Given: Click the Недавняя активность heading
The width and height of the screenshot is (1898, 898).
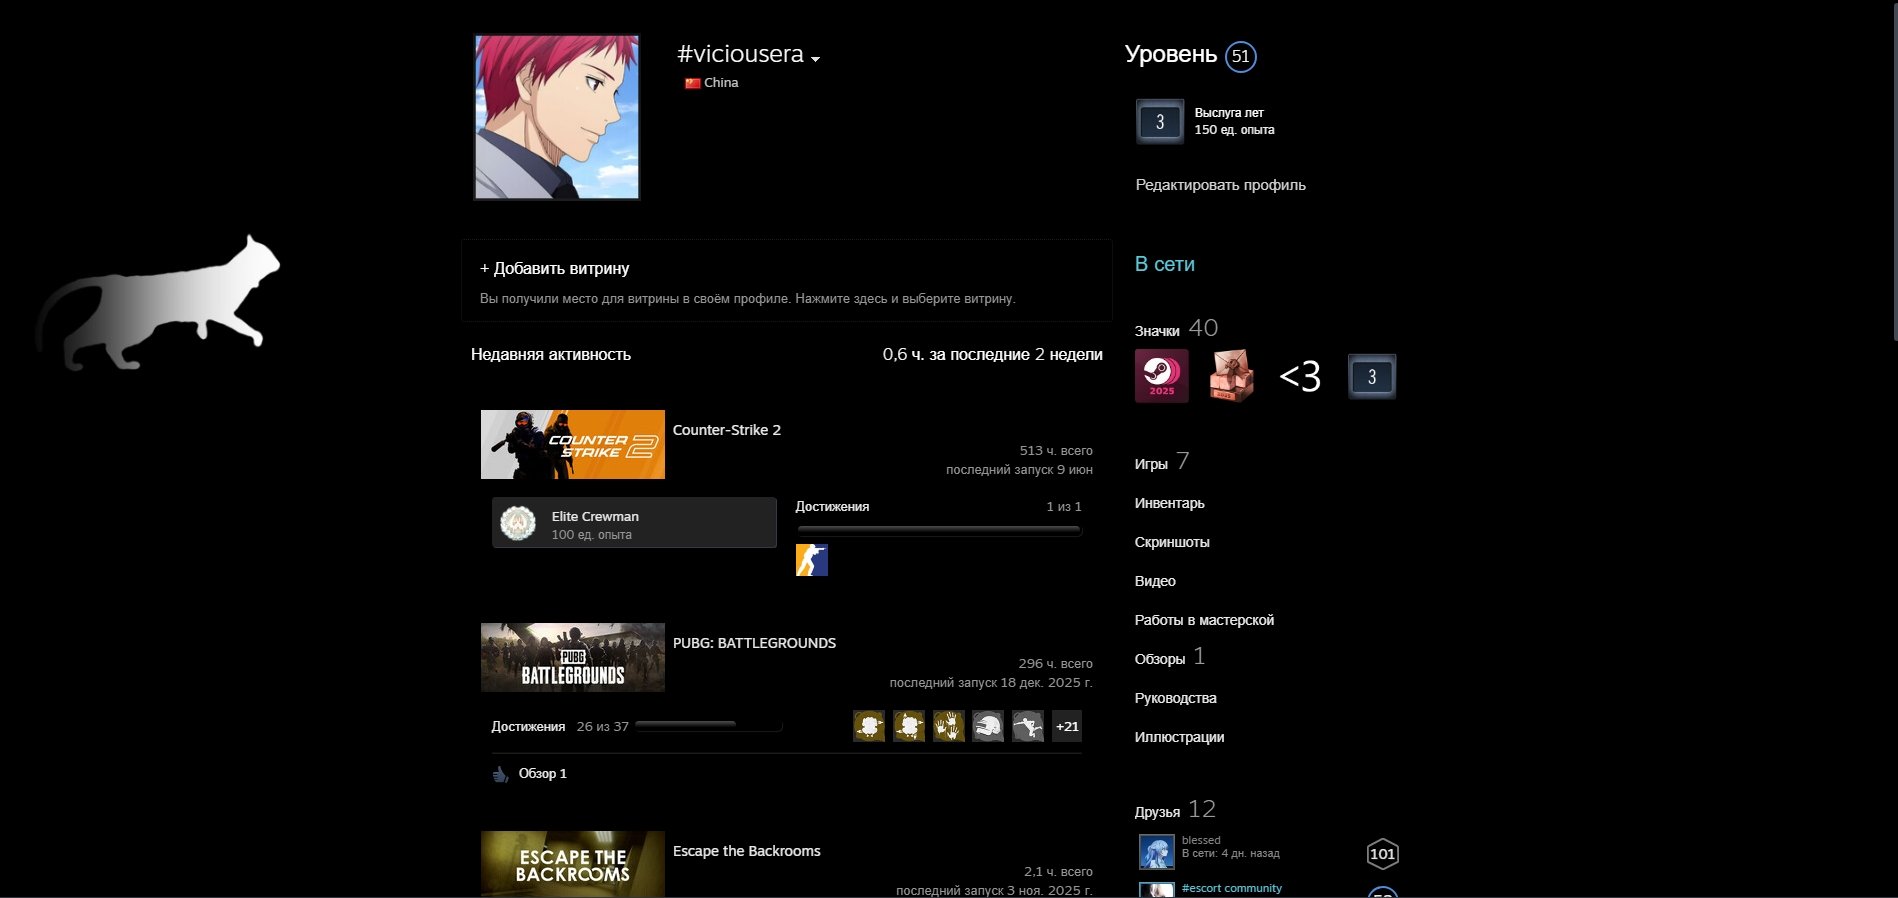Looking at the screenshot, I should [551, 354].
